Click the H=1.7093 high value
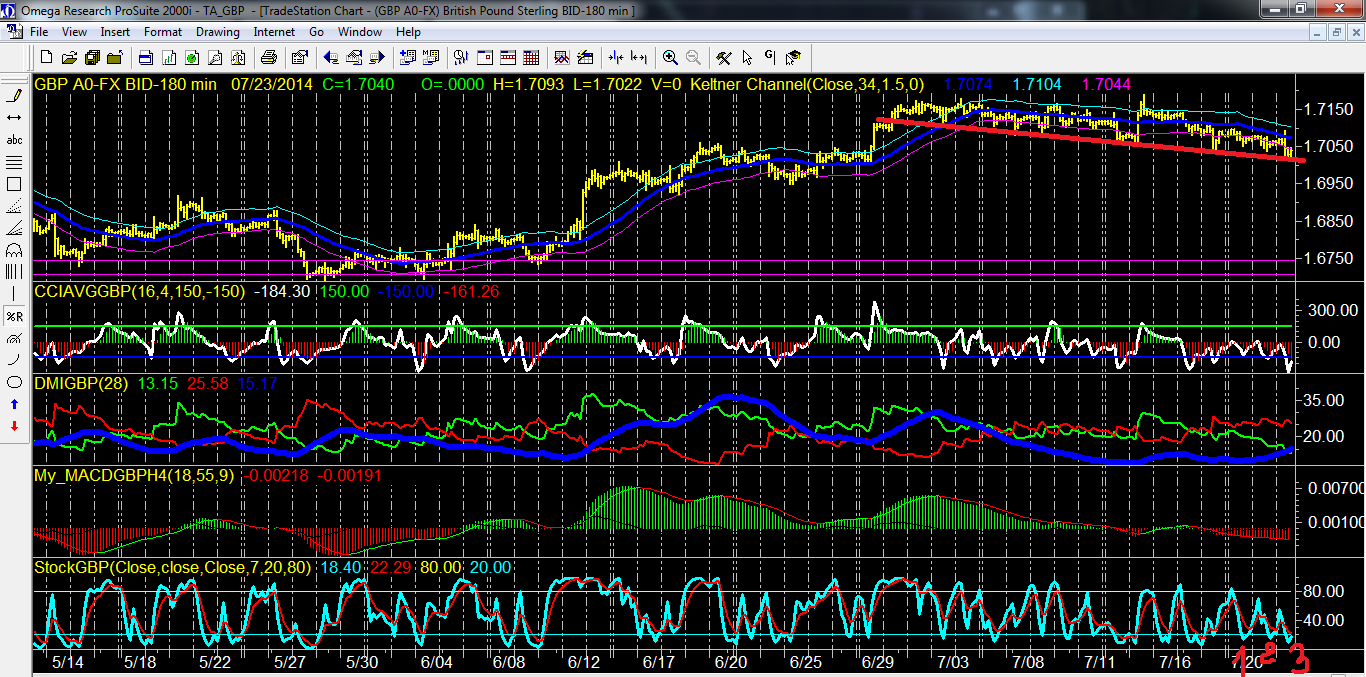 pos(530,84)
